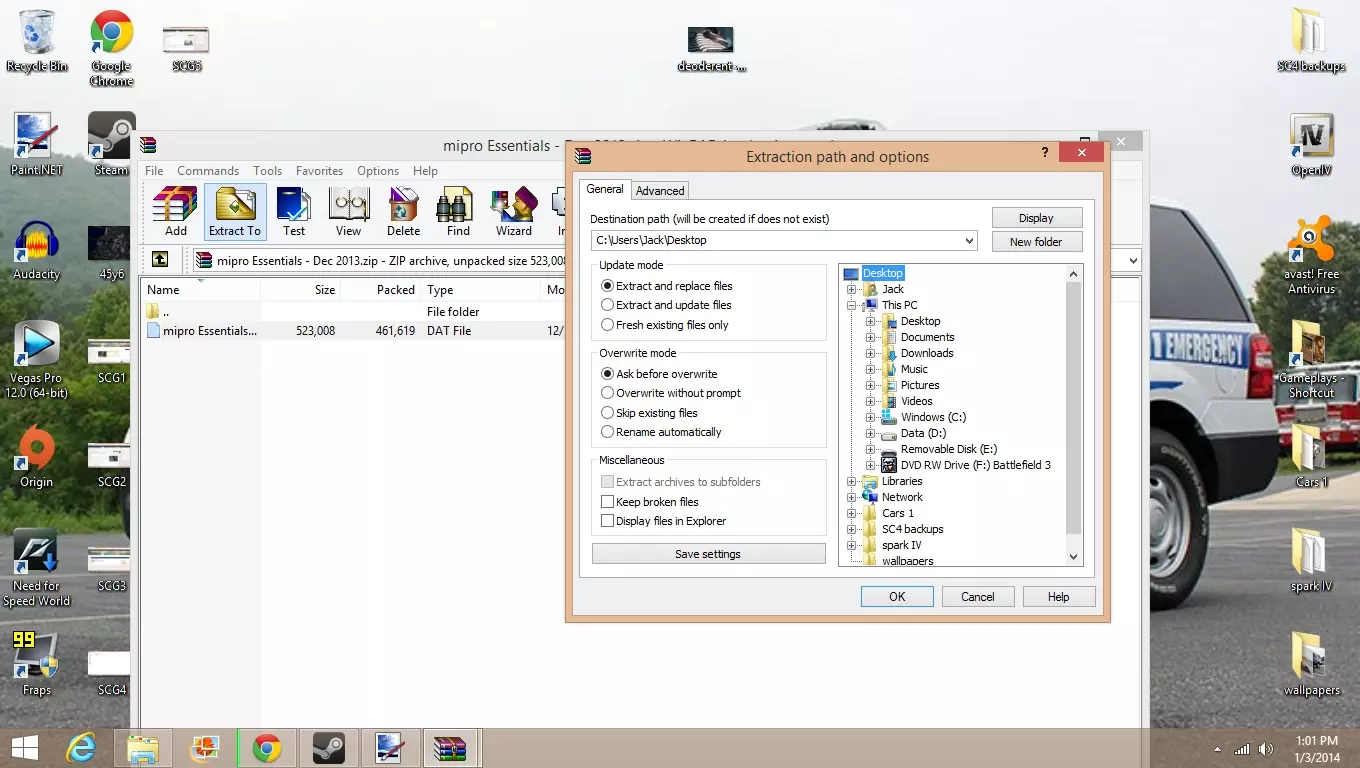Choose Extract and replace files option

pos(666,286)
